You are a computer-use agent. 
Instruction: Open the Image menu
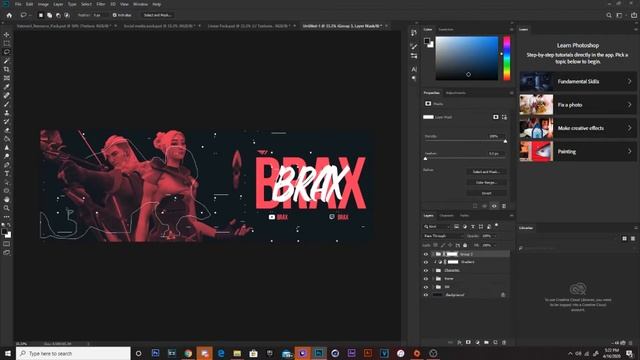(x=43, y=4)
